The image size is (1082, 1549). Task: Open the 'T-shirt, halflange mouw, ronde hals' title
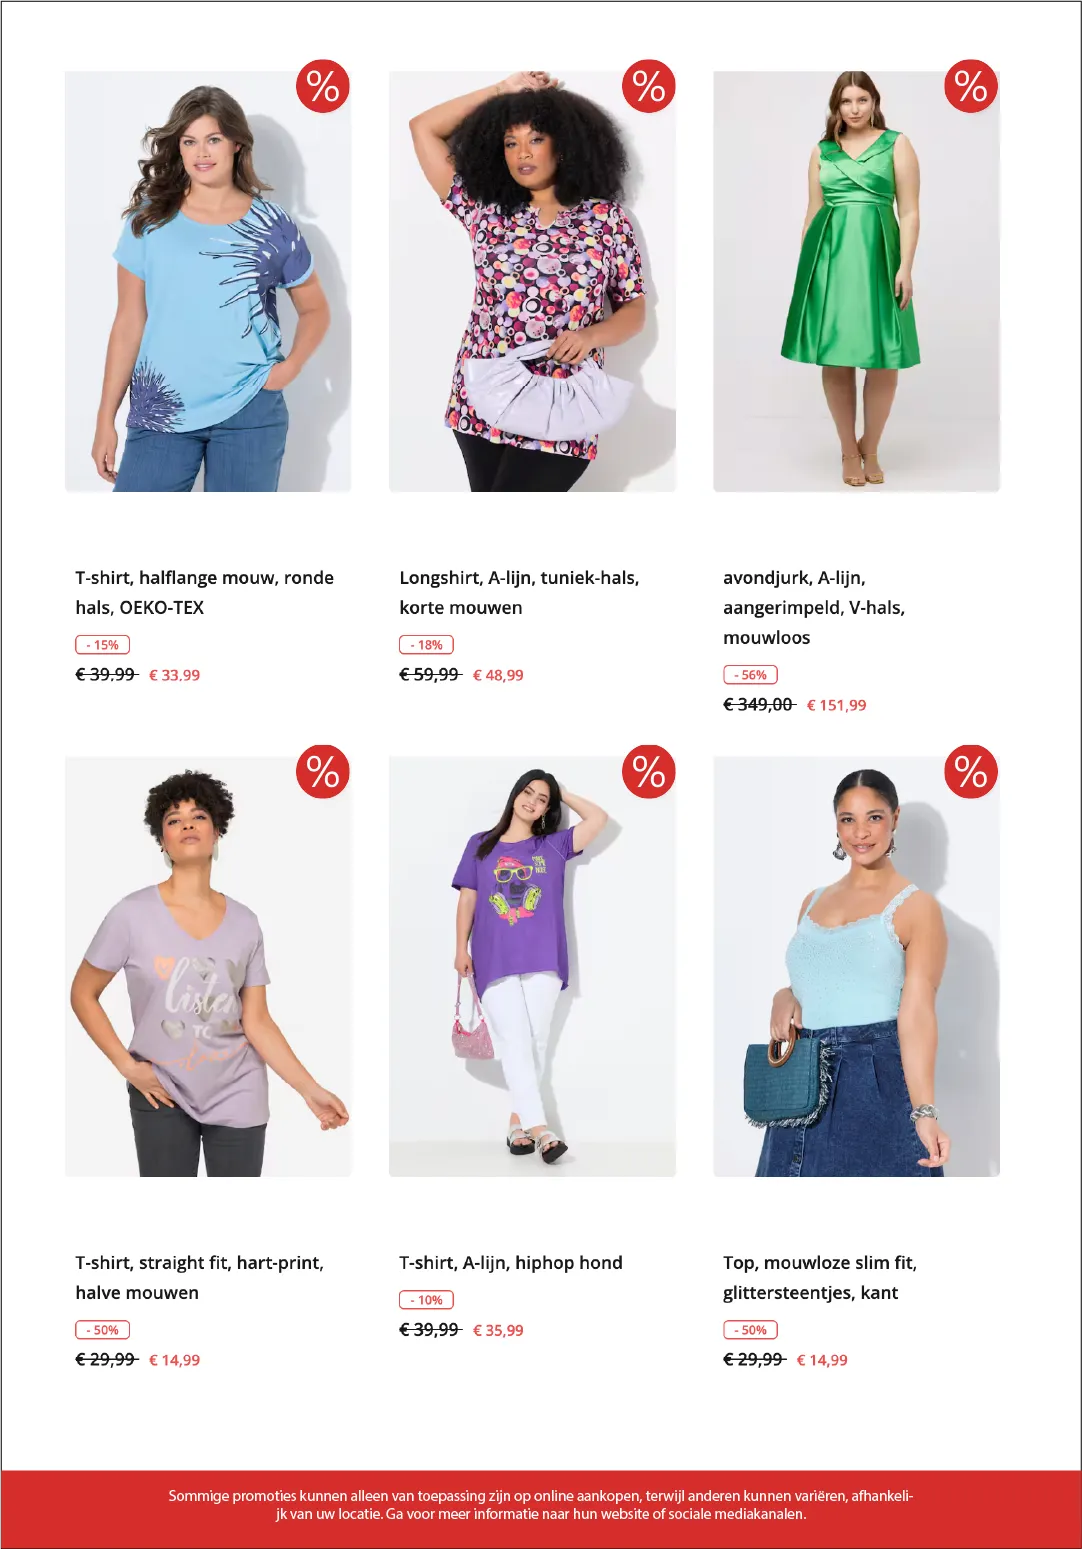coord(205,592)
